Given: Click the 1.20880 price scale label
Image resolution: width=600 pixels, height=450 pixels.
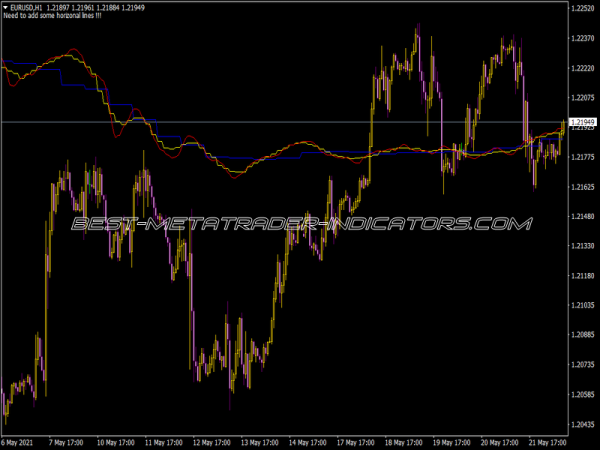Looking at the screenshot, I should click(582, 335).
